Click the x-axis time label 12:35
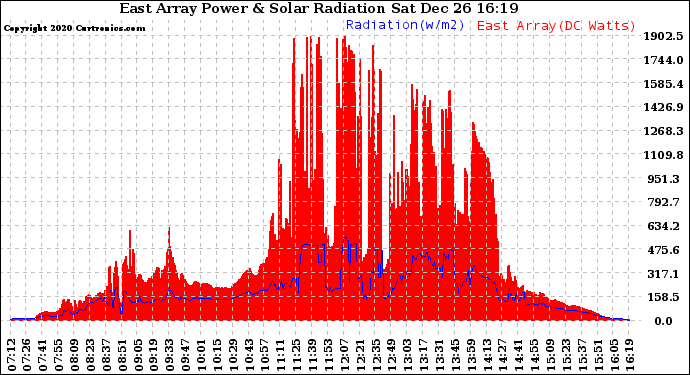Viewport: 690px width, 375px height. 376,355
